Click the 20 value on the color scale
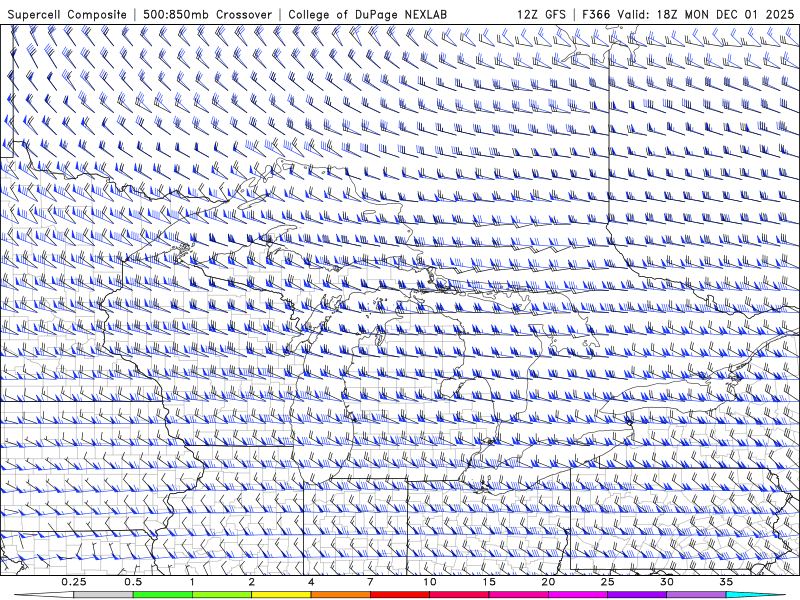The height and width of the screenshot is (600, 800). 548,582
